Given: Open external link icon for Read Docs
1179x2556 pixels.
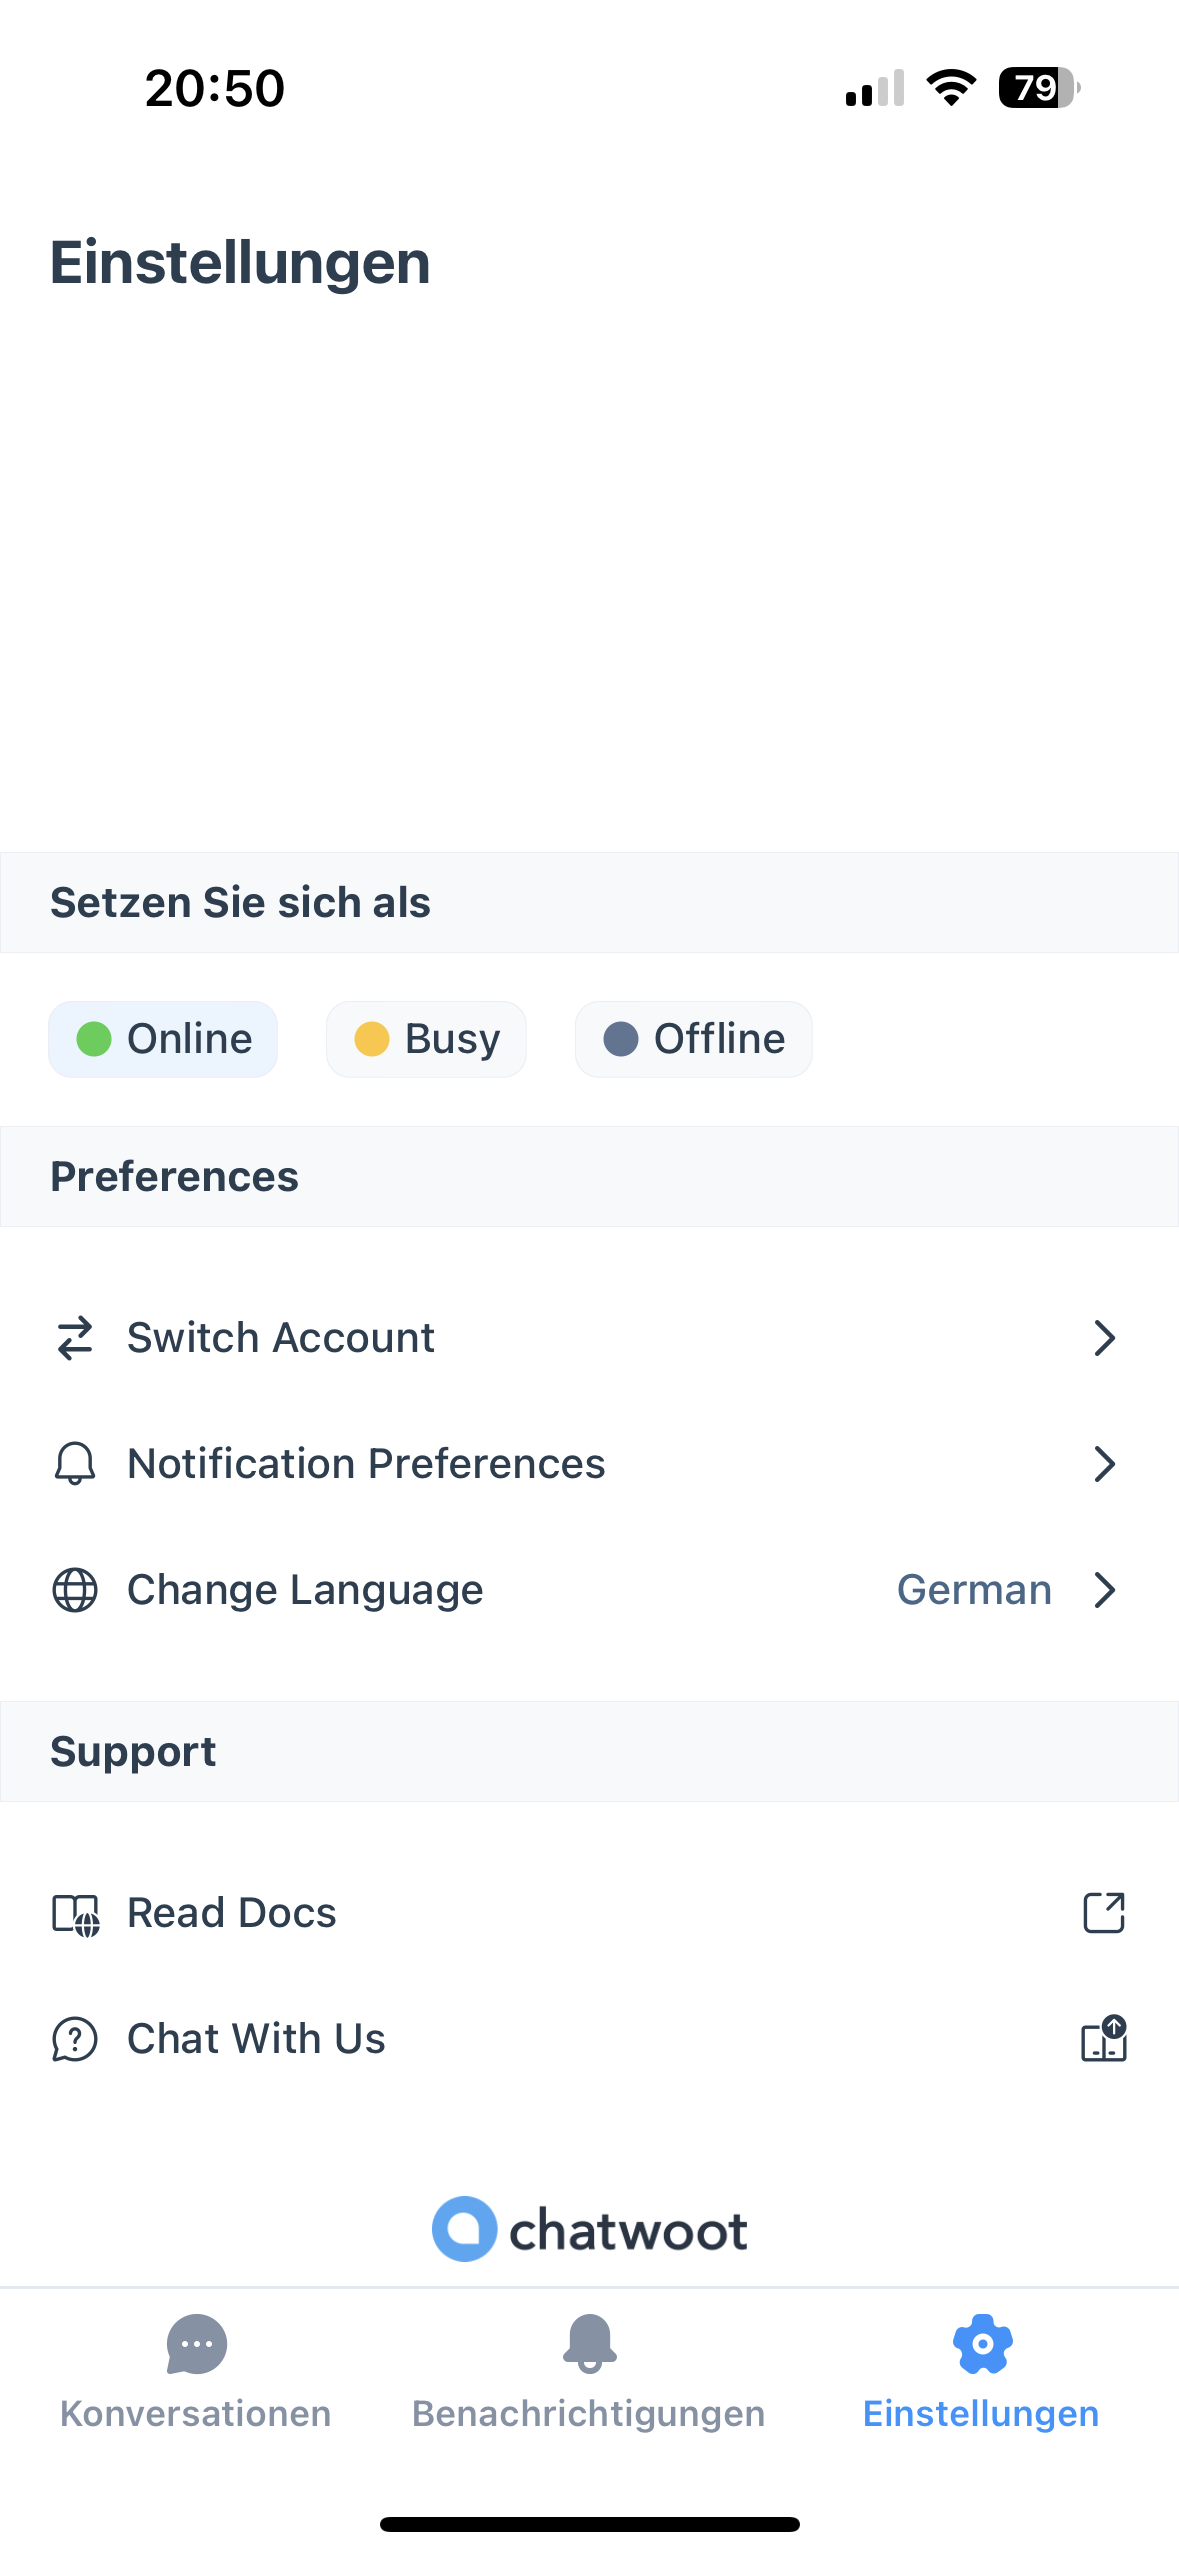Looking at the screenshot, I should click(1104, 1913).
